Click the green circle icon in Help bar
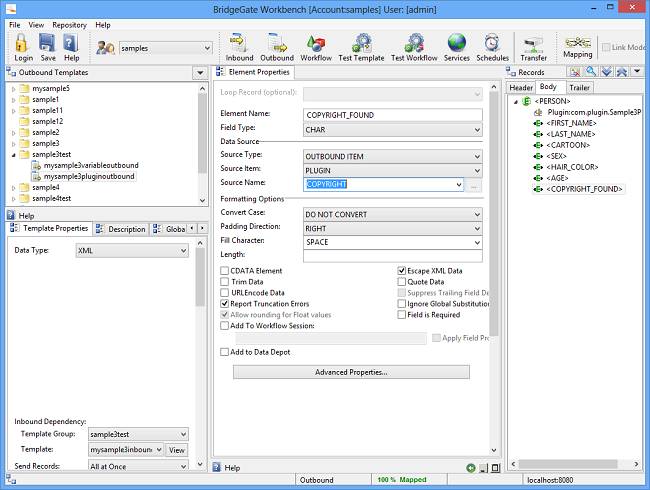 (x=471, y=468)
